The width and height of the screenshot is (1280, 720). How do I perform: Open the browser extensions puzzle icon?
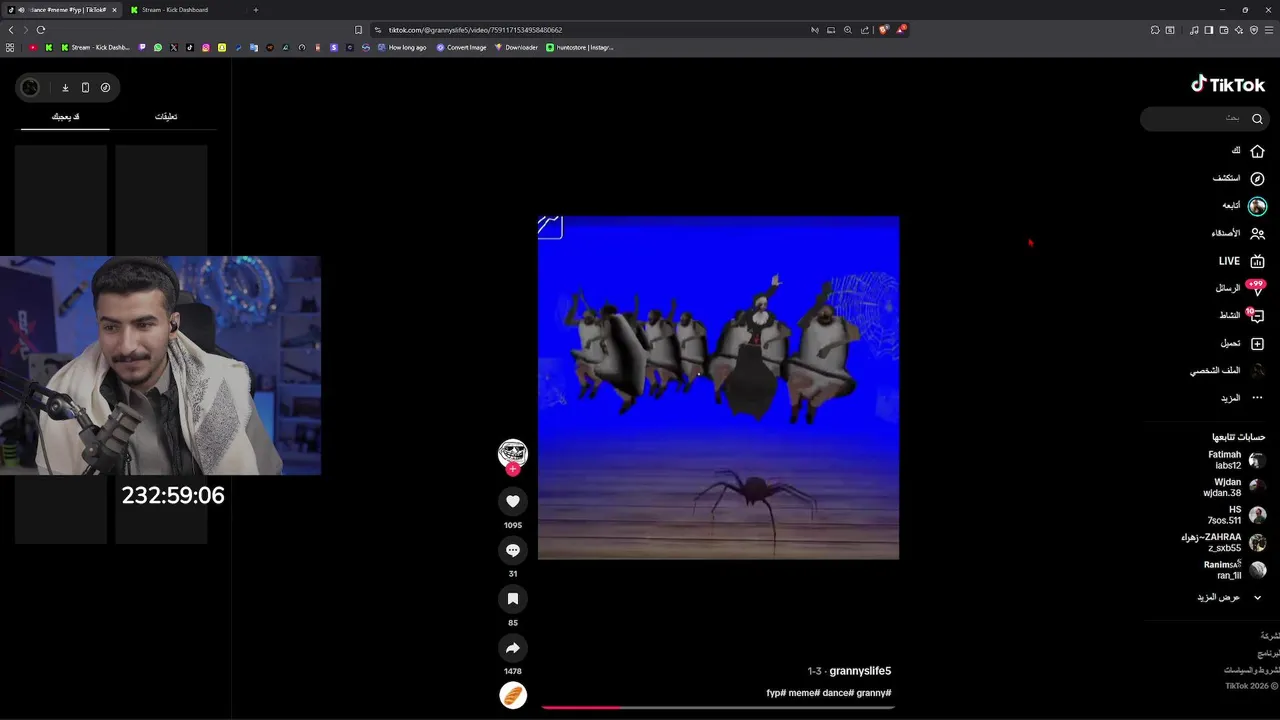point(1155,30)
